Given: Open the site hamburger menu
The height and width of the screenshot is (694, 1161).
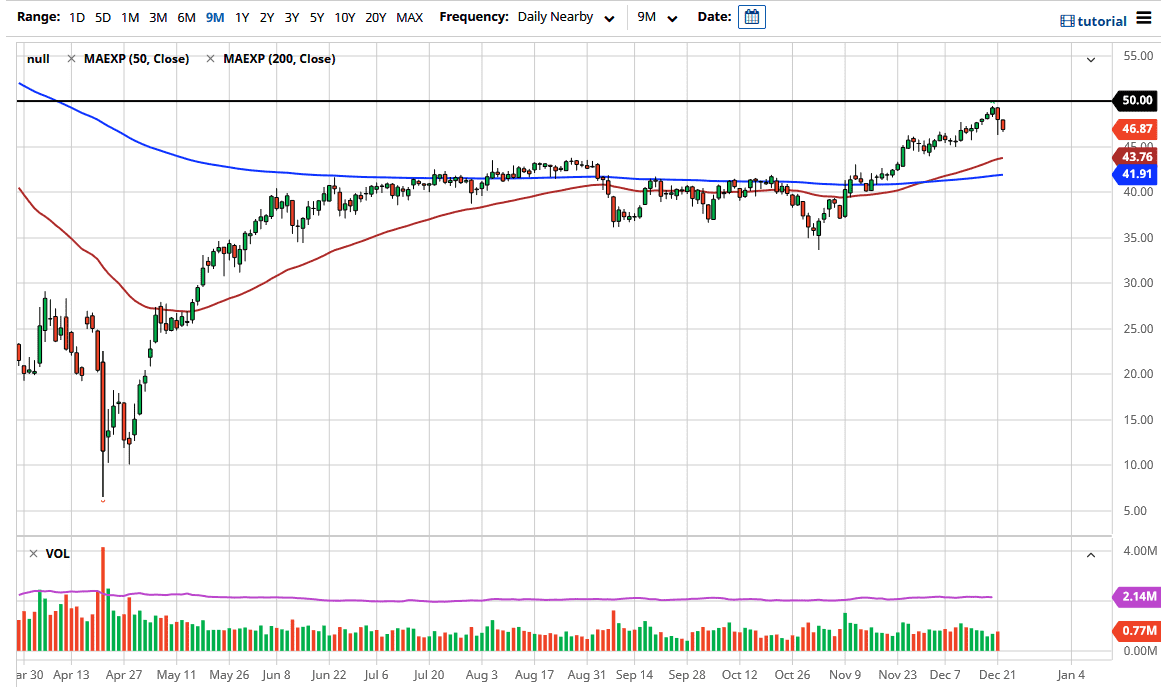Looking at the screenshot, I should click(x=1145, y=17).
